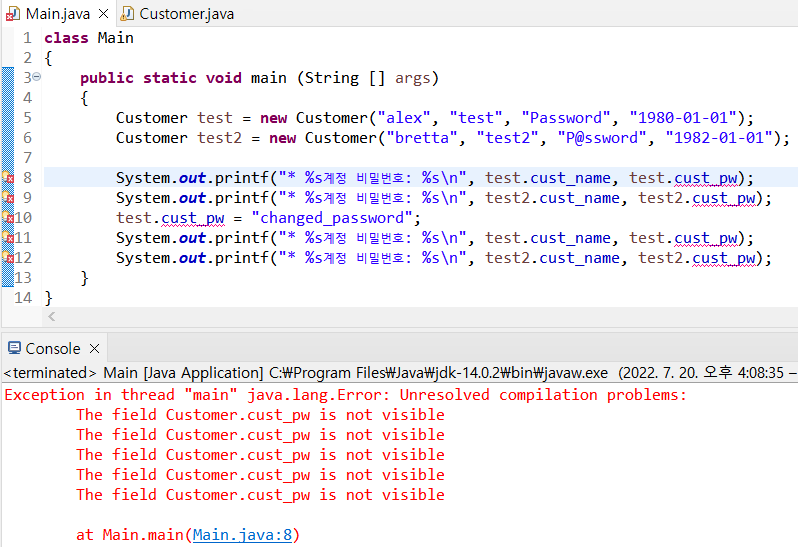Click the underlined cust_pw on line 8
798x547 pixels.
[706, 178]
